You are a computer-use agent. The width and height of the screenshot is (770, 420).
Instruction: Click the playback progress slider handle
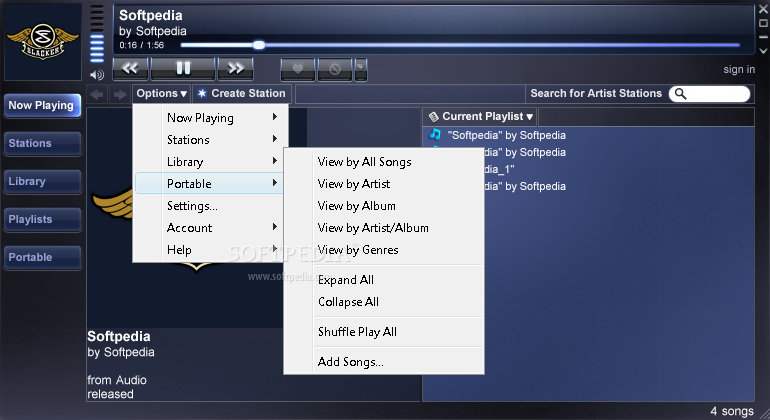(x=259, y=45)
